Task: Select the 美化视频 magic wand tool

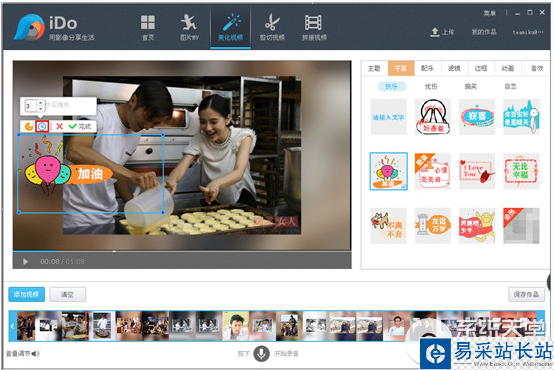Action: [230, 28]
